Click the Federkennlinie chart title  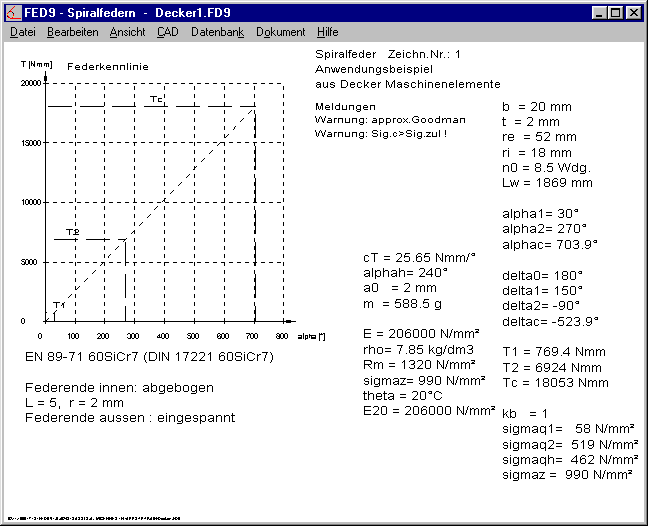tap(100, 65)
